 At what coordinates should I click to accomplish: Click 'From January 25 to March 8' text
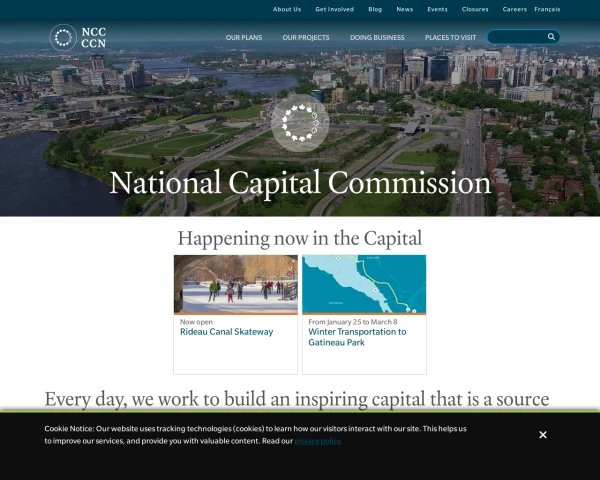pos(353,322)
